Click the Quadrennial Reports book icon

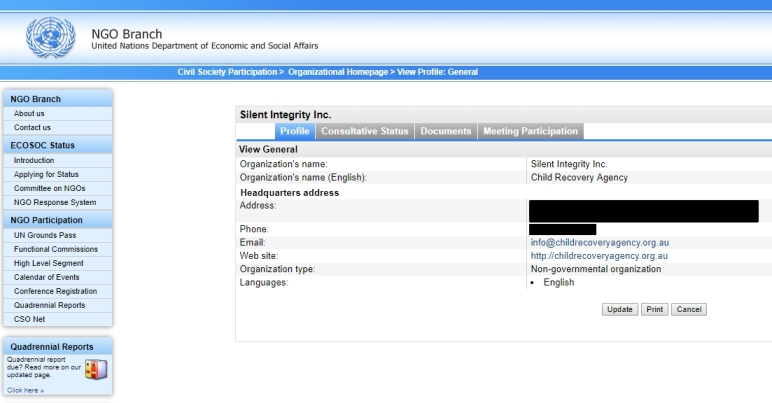pyautogui.click(x=92, y=369)
